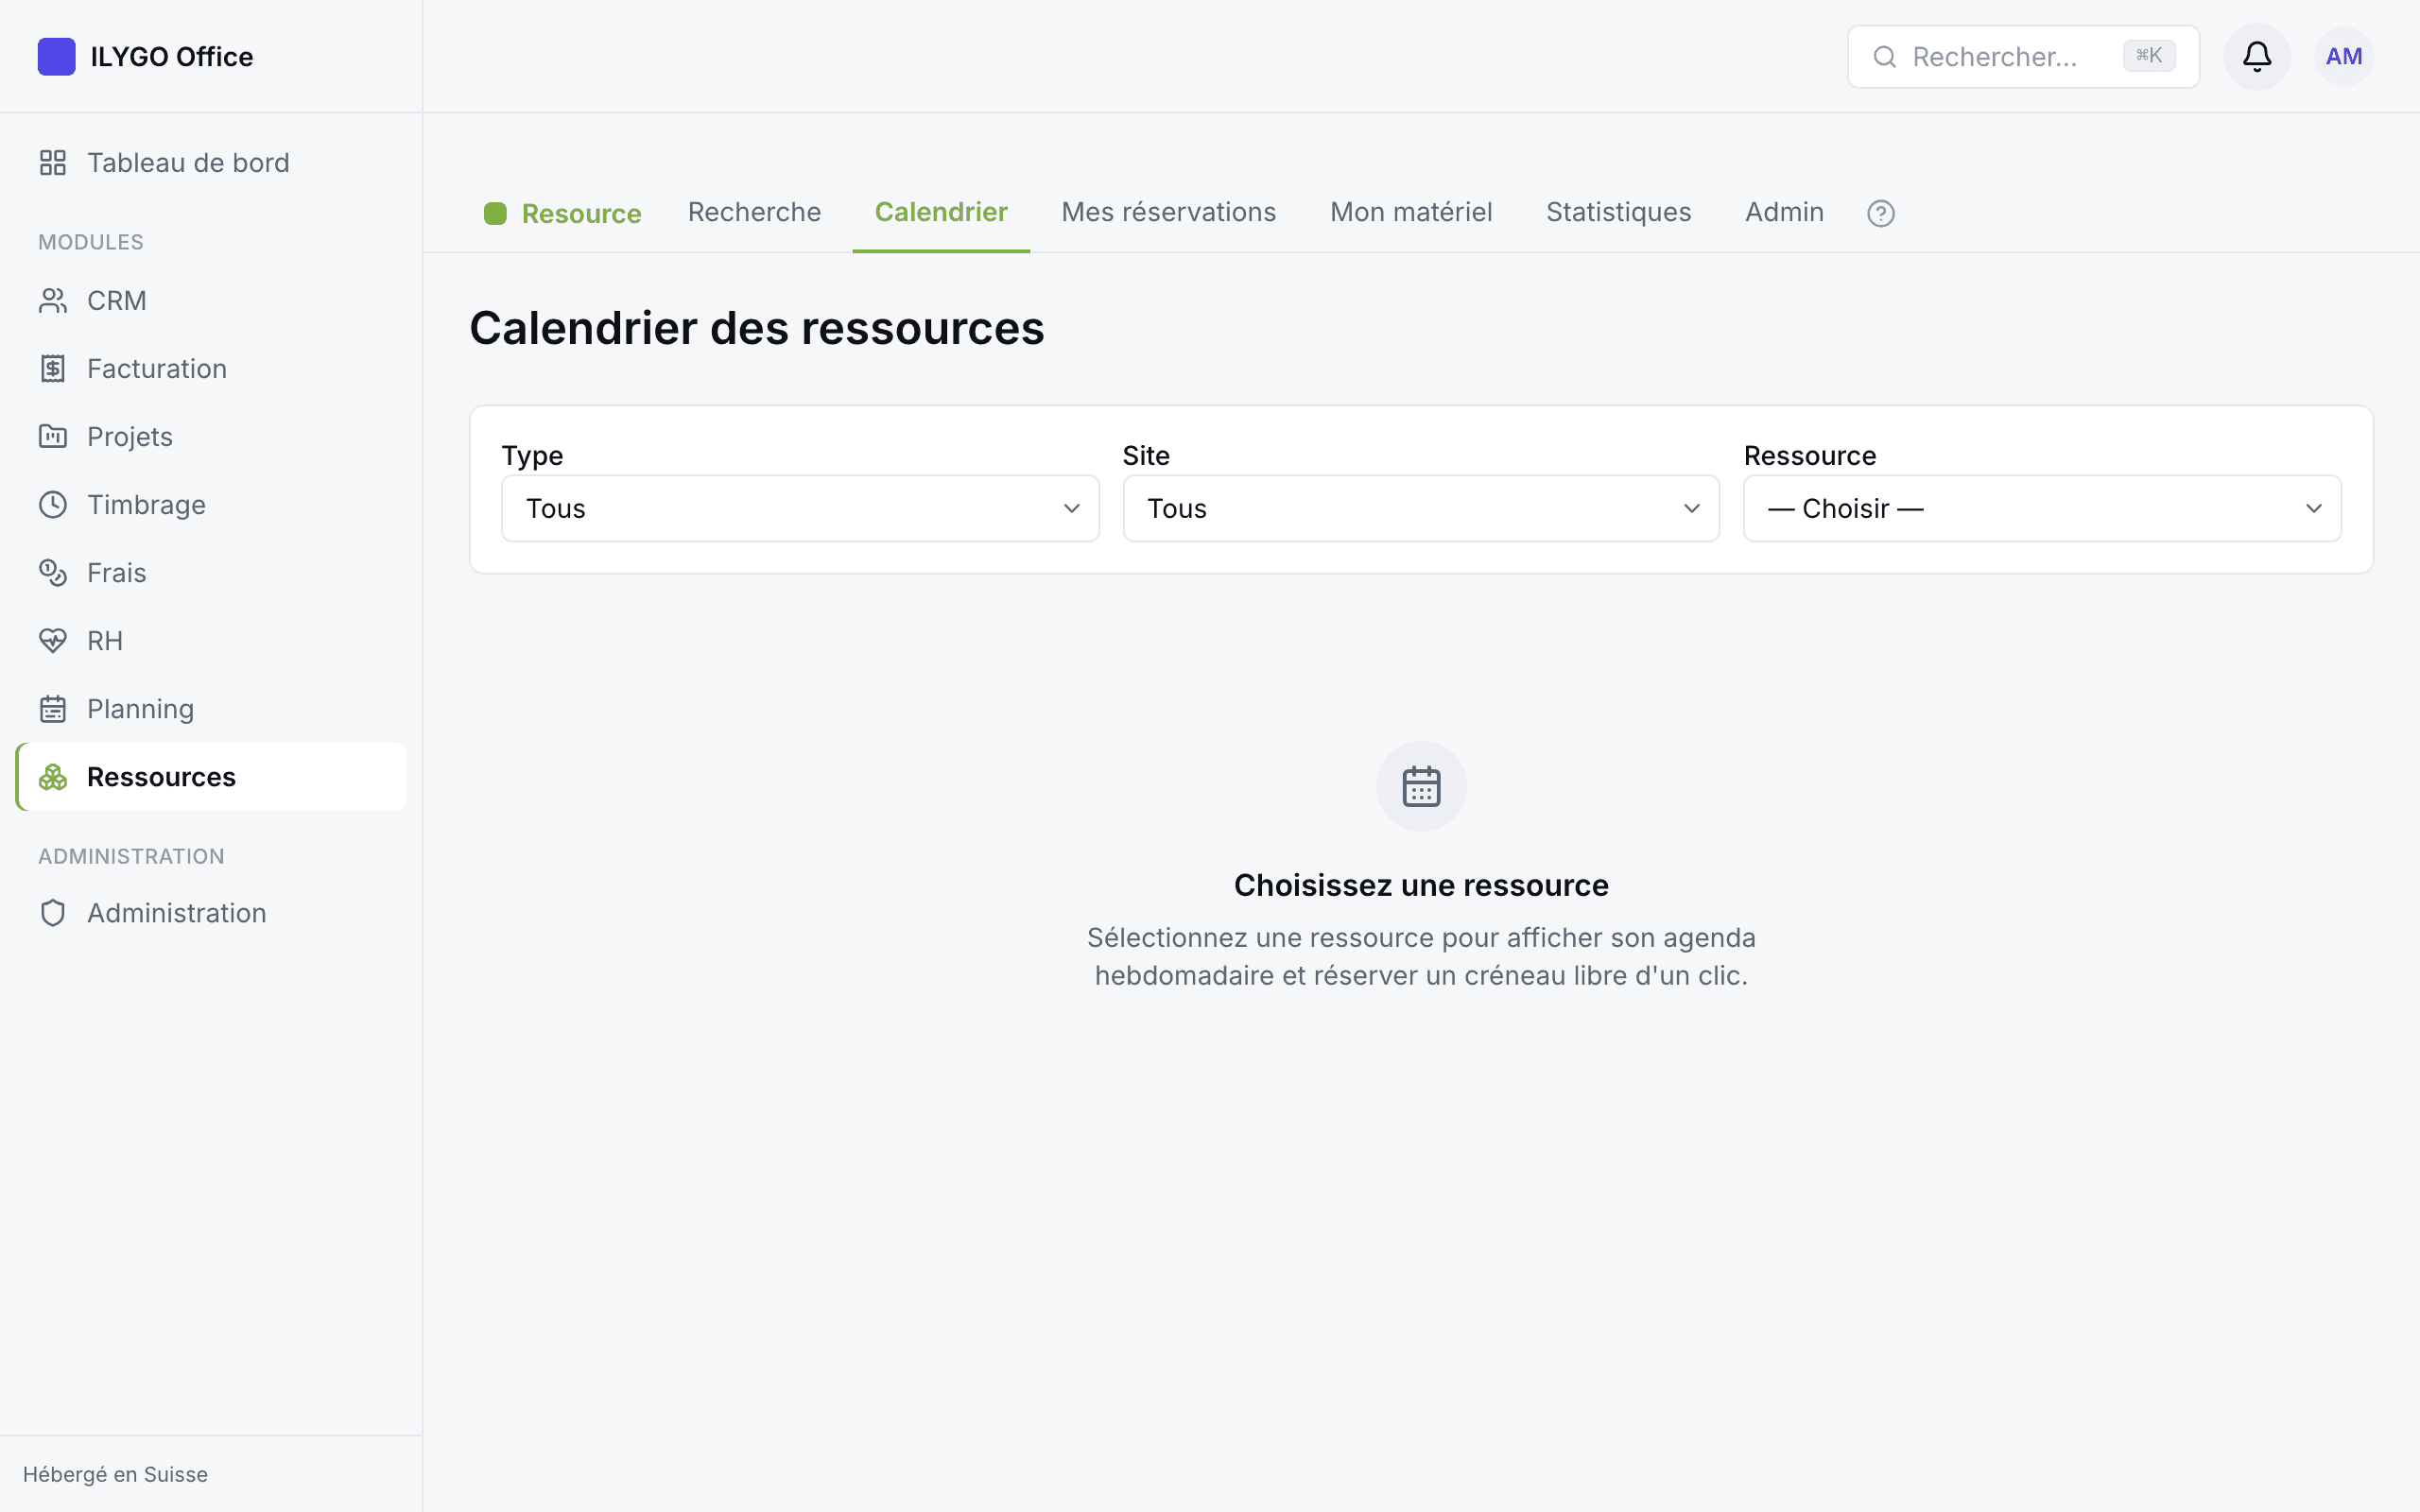The width and height of the screenshot is (2420, 1512).
Task: Click the Planning calendar icon in sidebar
Action: coord(53,709)
